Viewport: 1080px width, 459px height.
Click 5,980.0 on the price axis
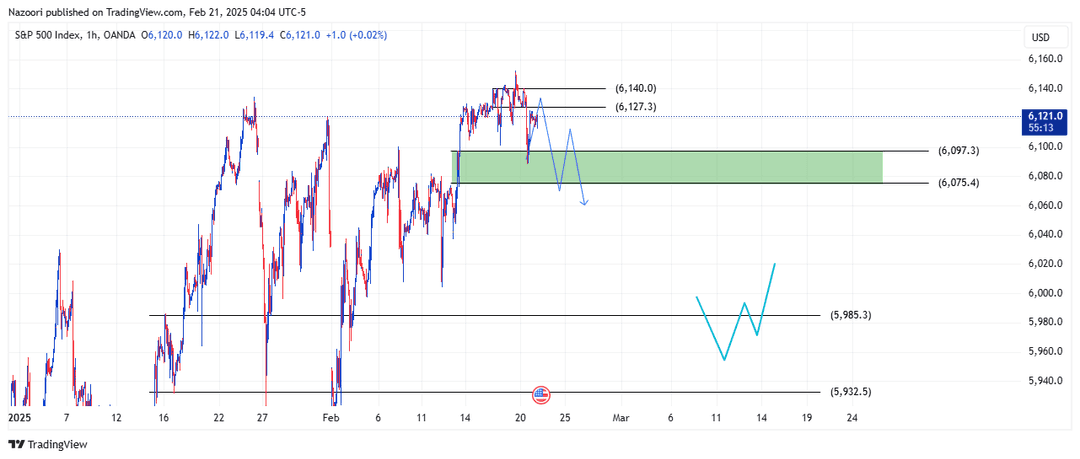1045,323
